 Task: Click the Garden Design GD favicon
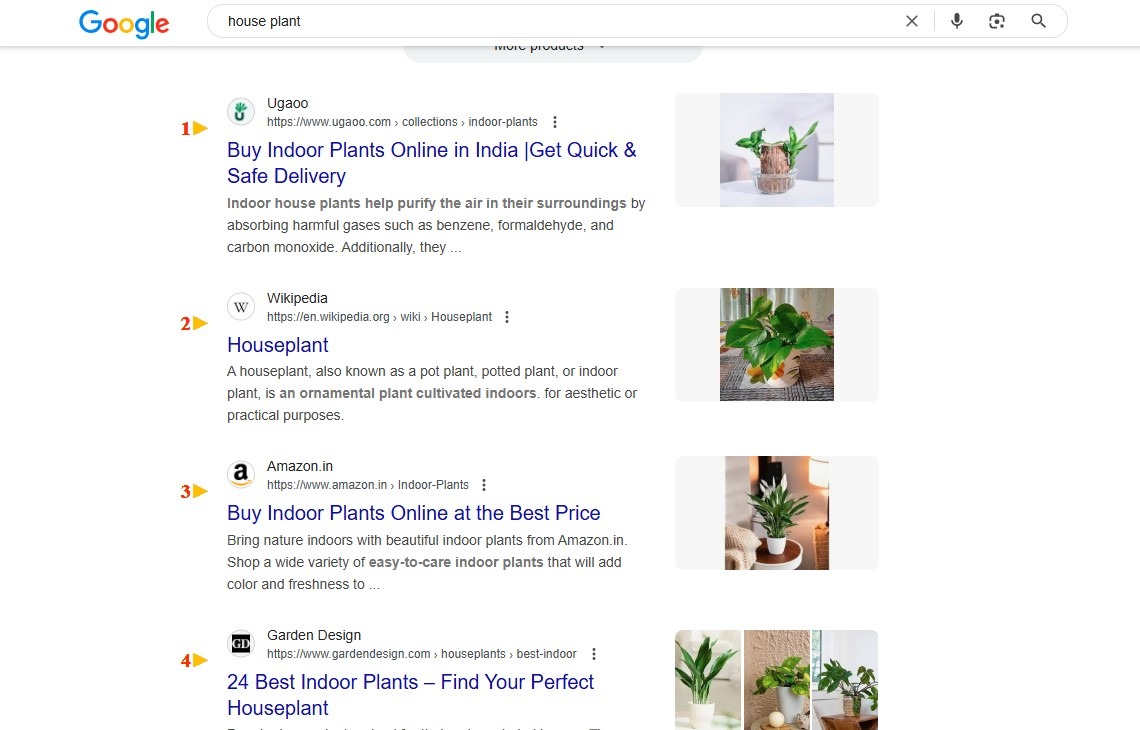241,643
